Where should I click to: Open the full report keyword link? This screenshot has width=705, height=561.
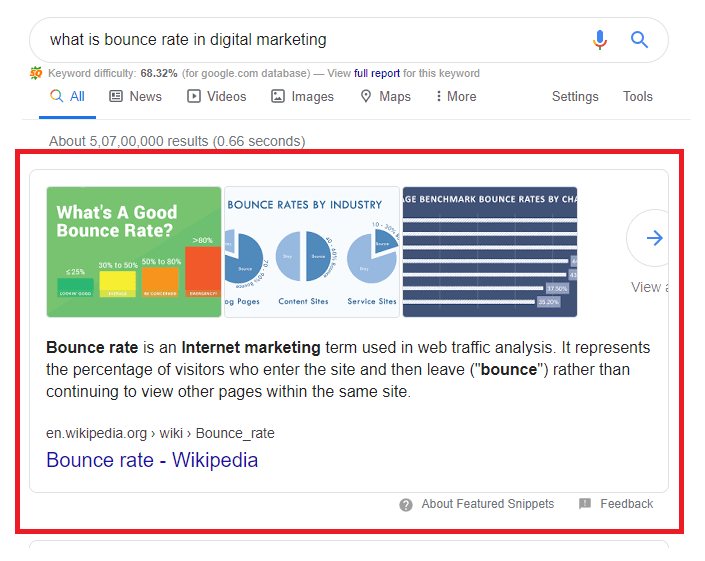coord(377,73)
